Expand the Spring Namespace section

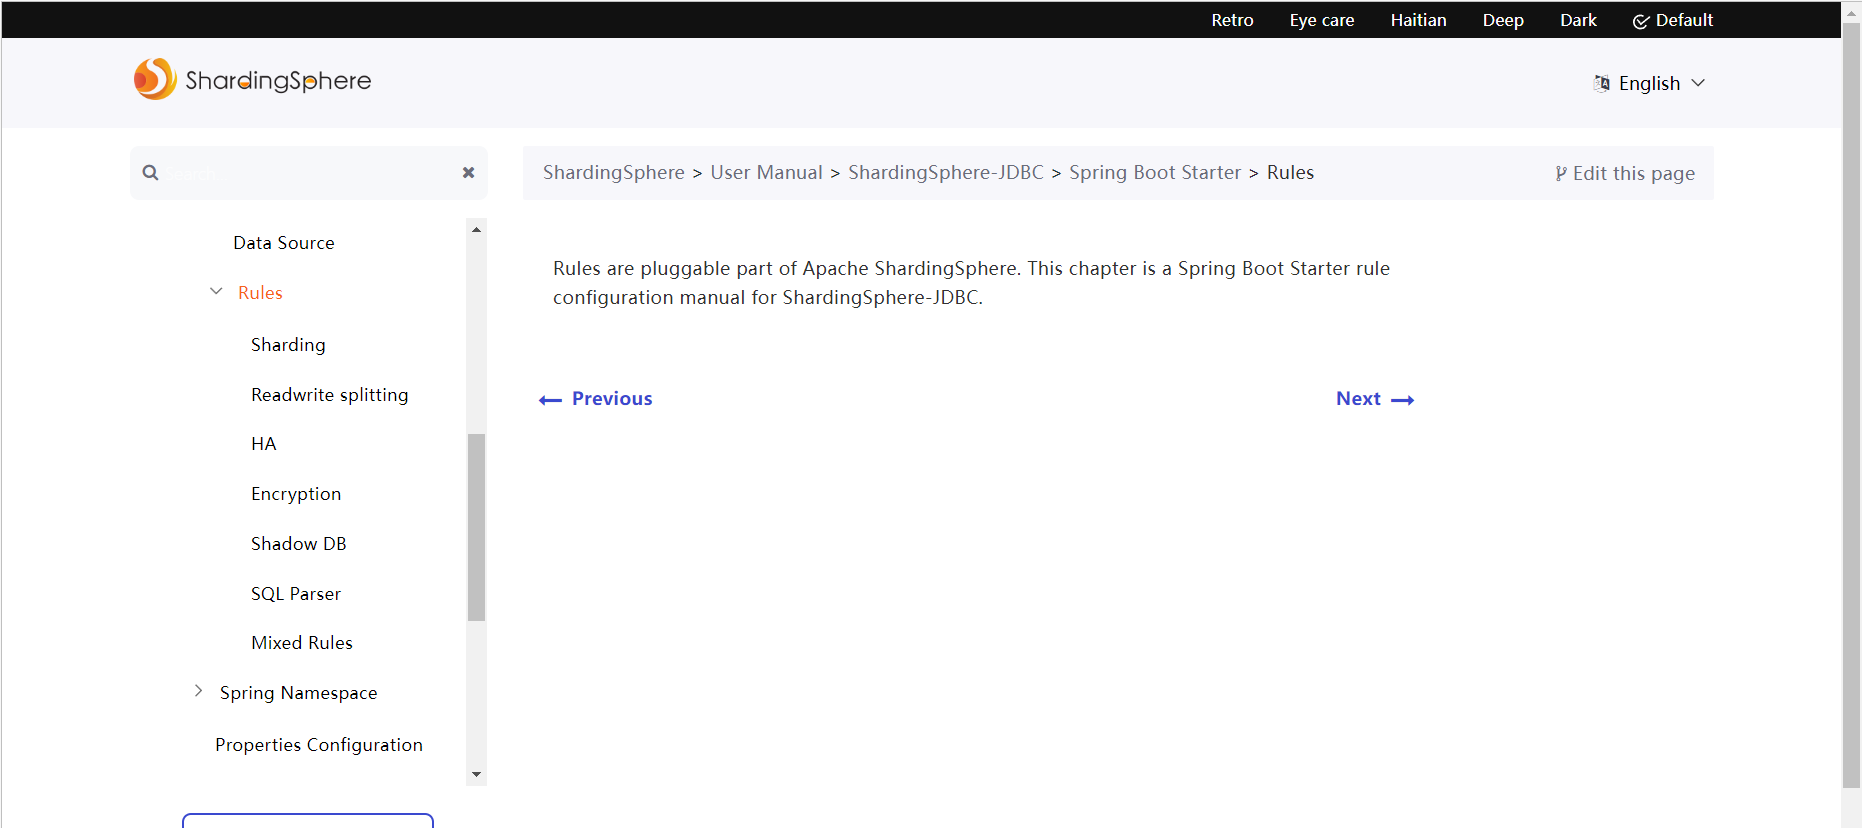tap(198, 691)
